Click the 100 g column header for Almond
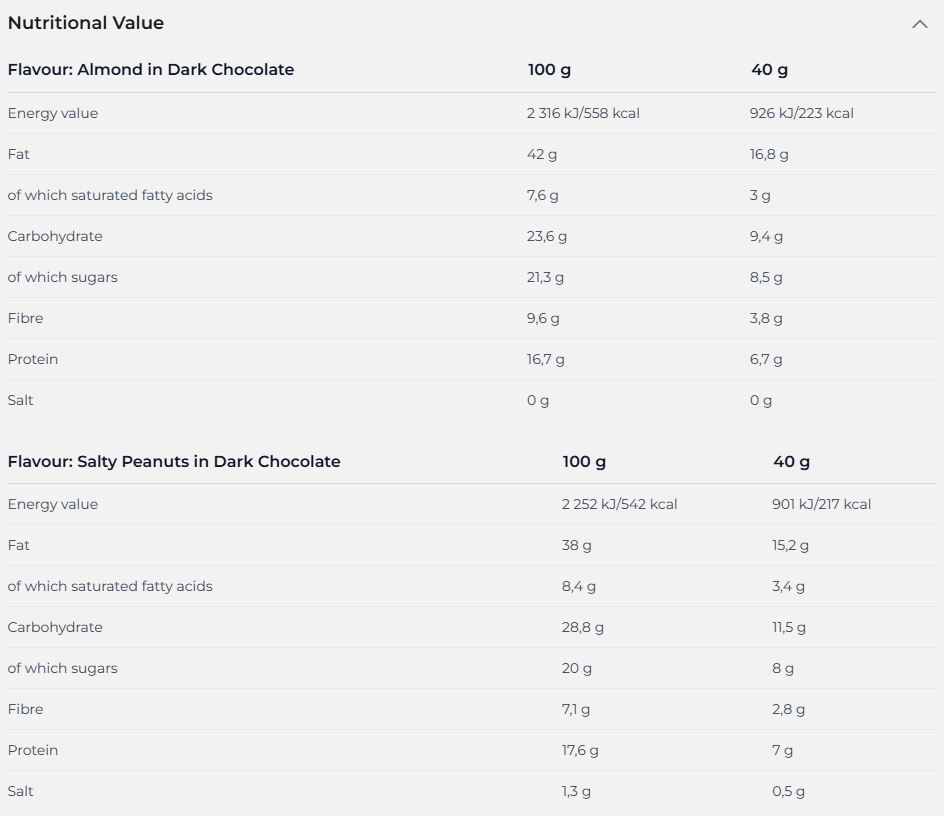The height and width of the screenshot is (816, 944). pyautogui.click(x=549, y=70)
